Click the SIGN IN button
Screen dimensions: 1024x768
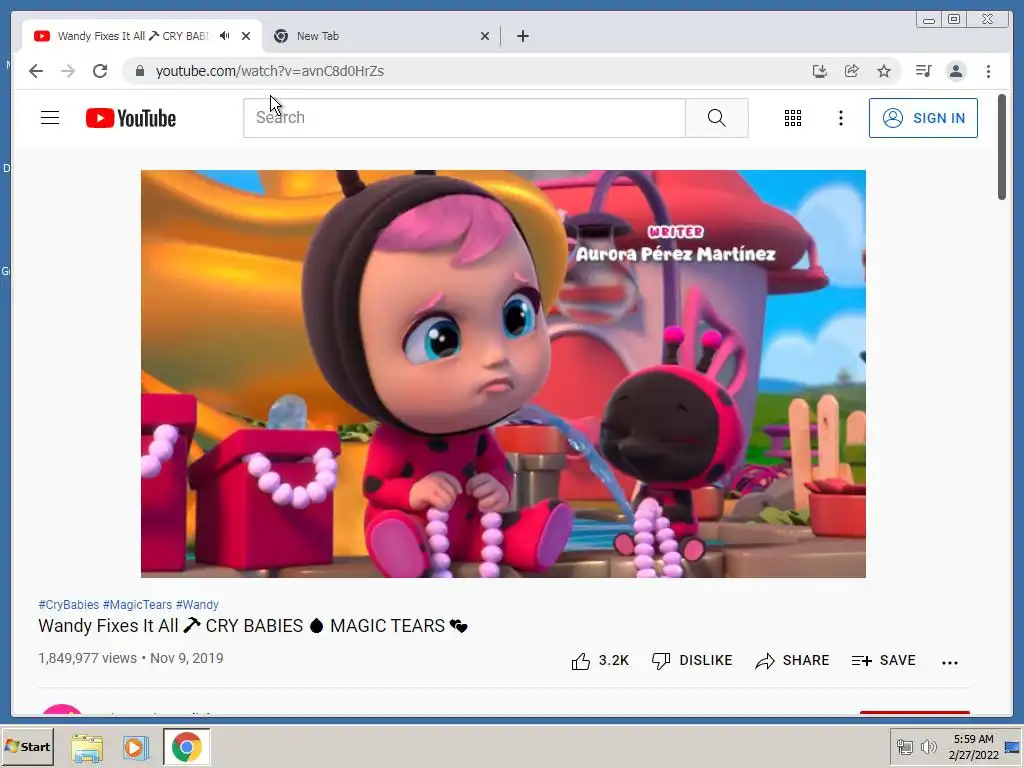click(x=923, y=118)
